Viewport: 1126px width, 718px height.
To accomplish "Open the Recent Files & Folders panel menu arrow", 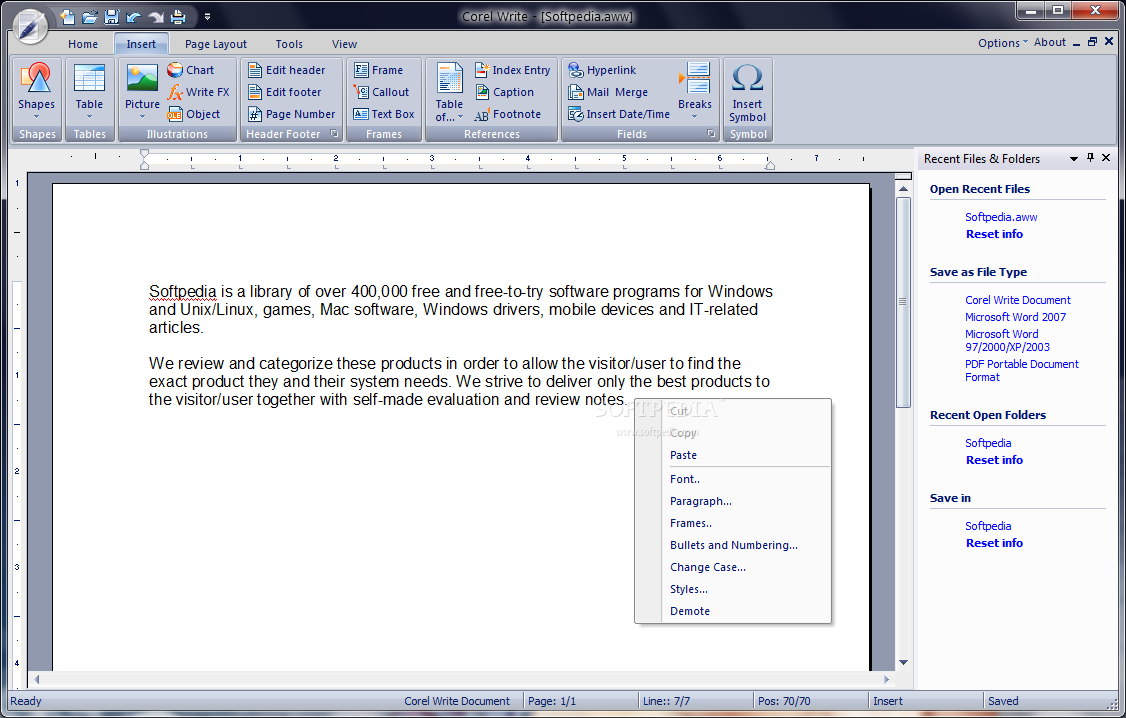I will click(x=1074, y=159).
